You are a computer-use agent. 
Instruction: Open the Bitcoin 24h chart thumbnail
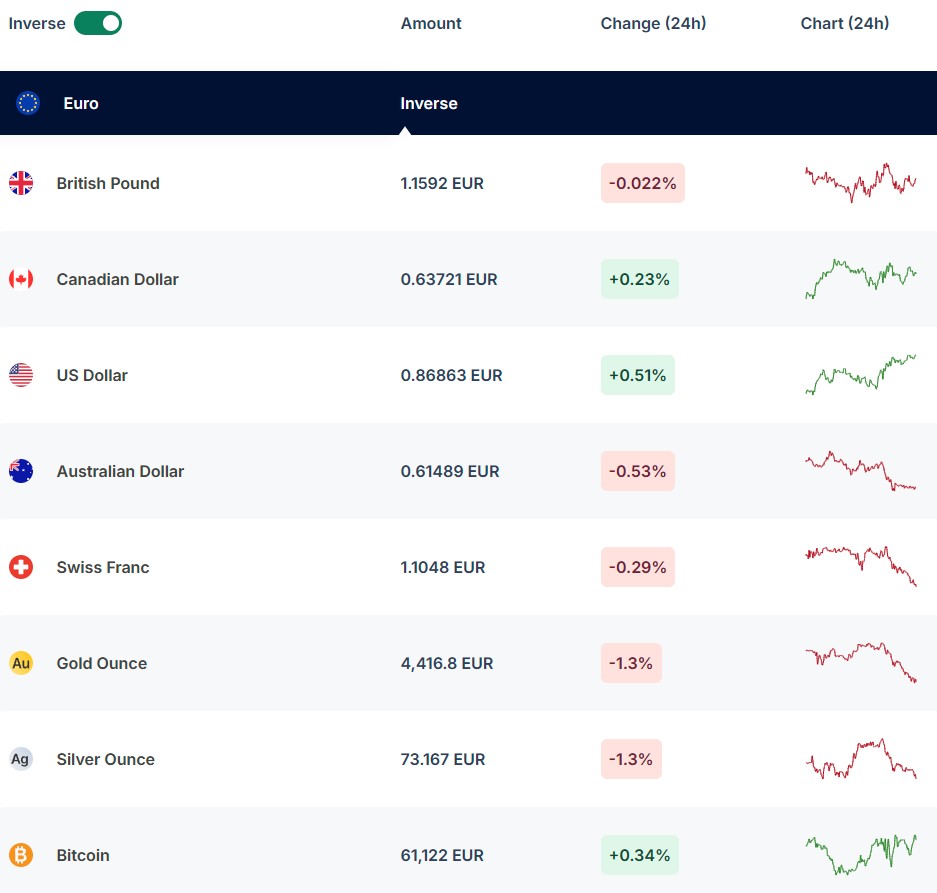point(860,855)
